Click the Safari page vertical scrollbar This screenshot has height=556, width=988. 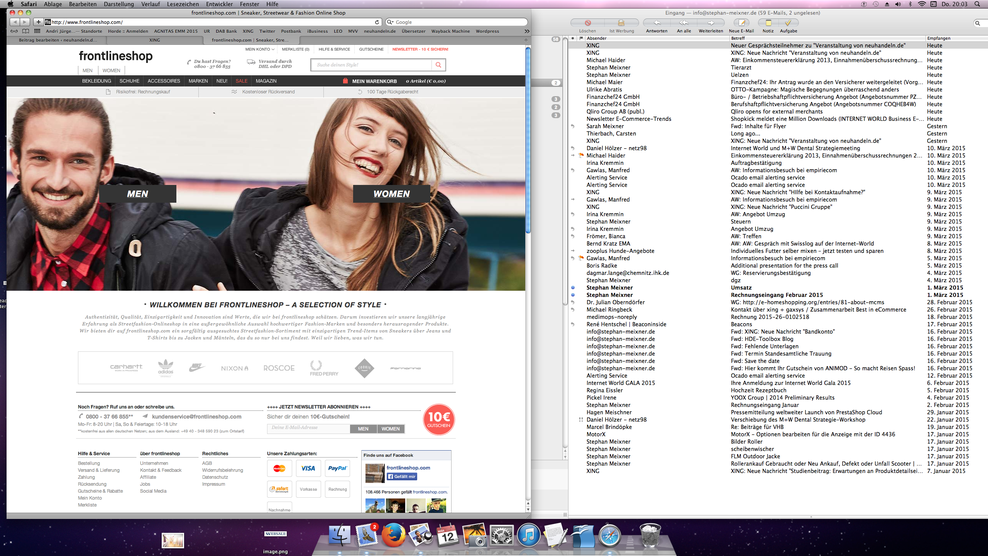[528, 142]
